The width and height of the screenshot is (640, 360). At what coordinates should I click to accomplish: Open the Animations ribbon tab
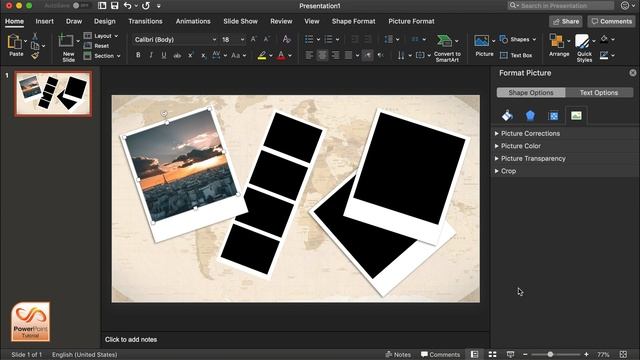coord(193,21)
